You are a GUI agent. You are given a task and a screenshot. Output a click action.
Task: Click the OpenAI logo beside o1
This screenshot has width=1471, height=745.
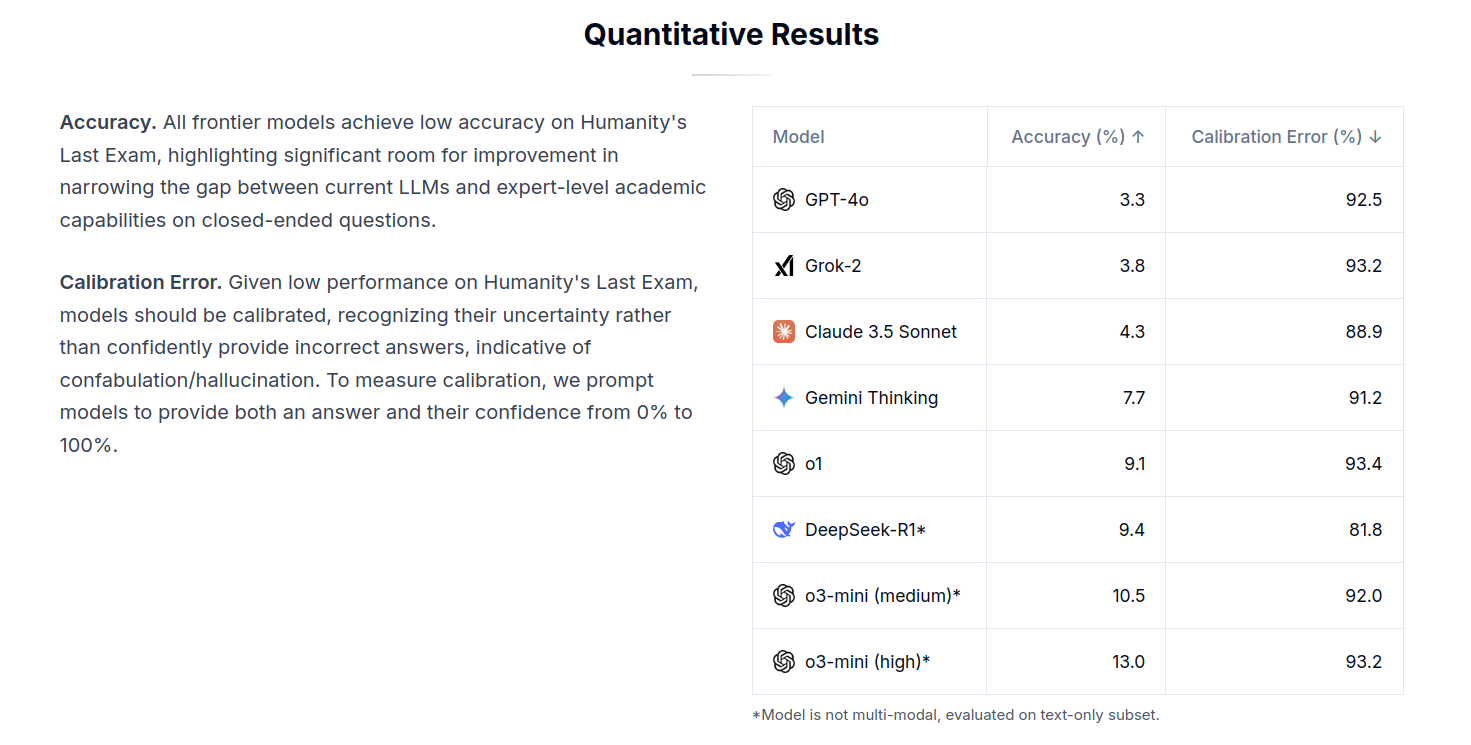coord(784,464)
